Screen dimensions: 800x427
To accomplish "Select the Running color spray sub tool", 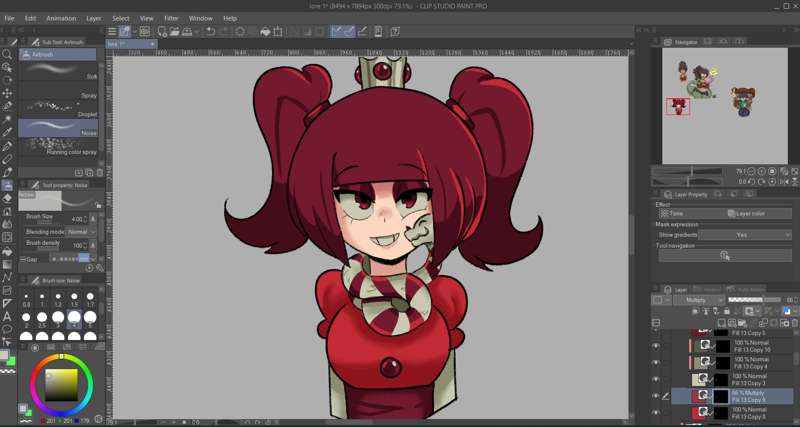I will 58,147.
